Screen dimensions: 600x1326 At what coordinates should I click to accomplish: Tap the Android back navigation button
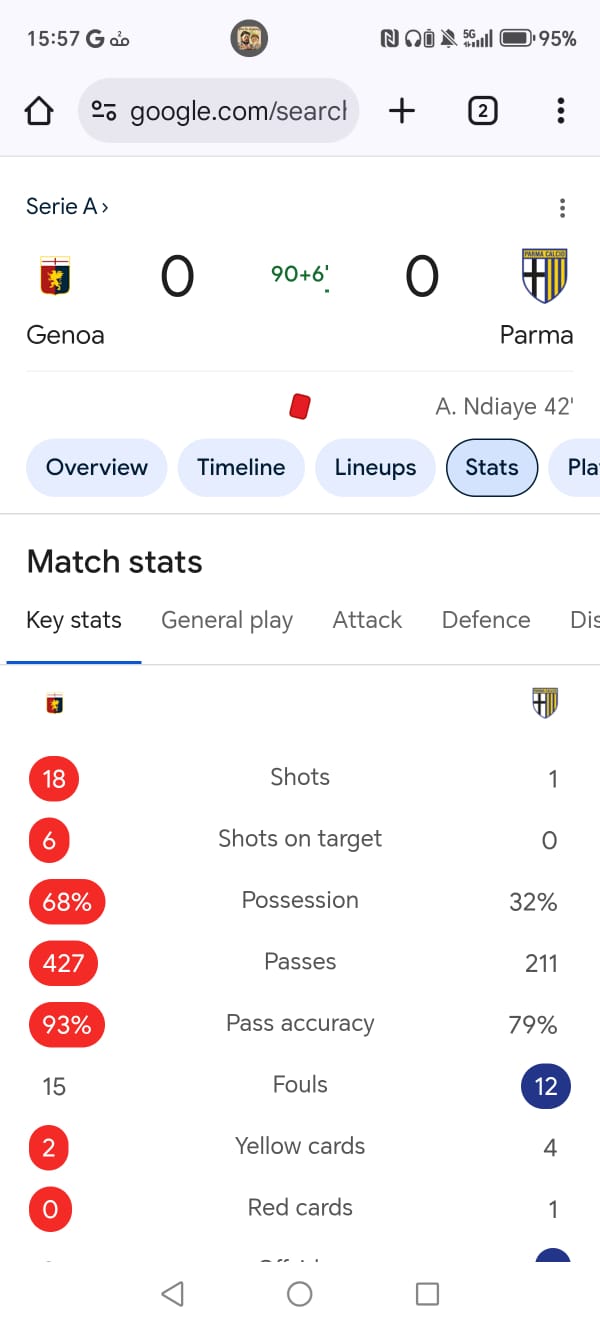point(172,1294)
